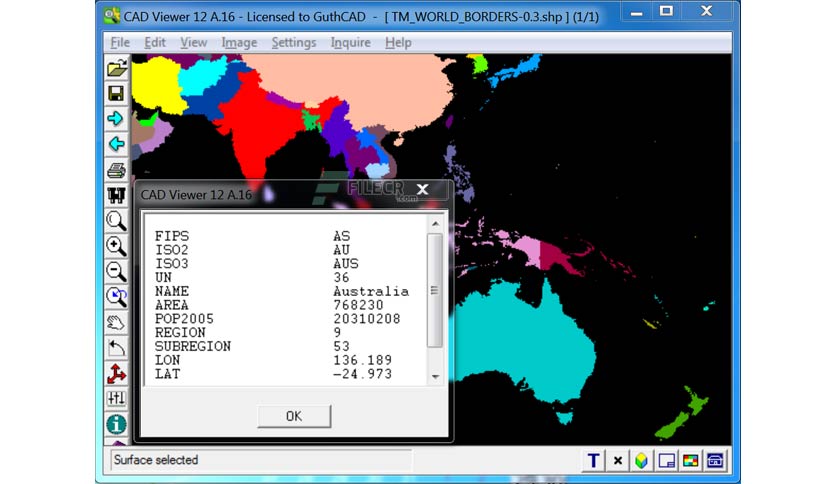
Task: Open the Image menu
Action: (x=239, y=43)
